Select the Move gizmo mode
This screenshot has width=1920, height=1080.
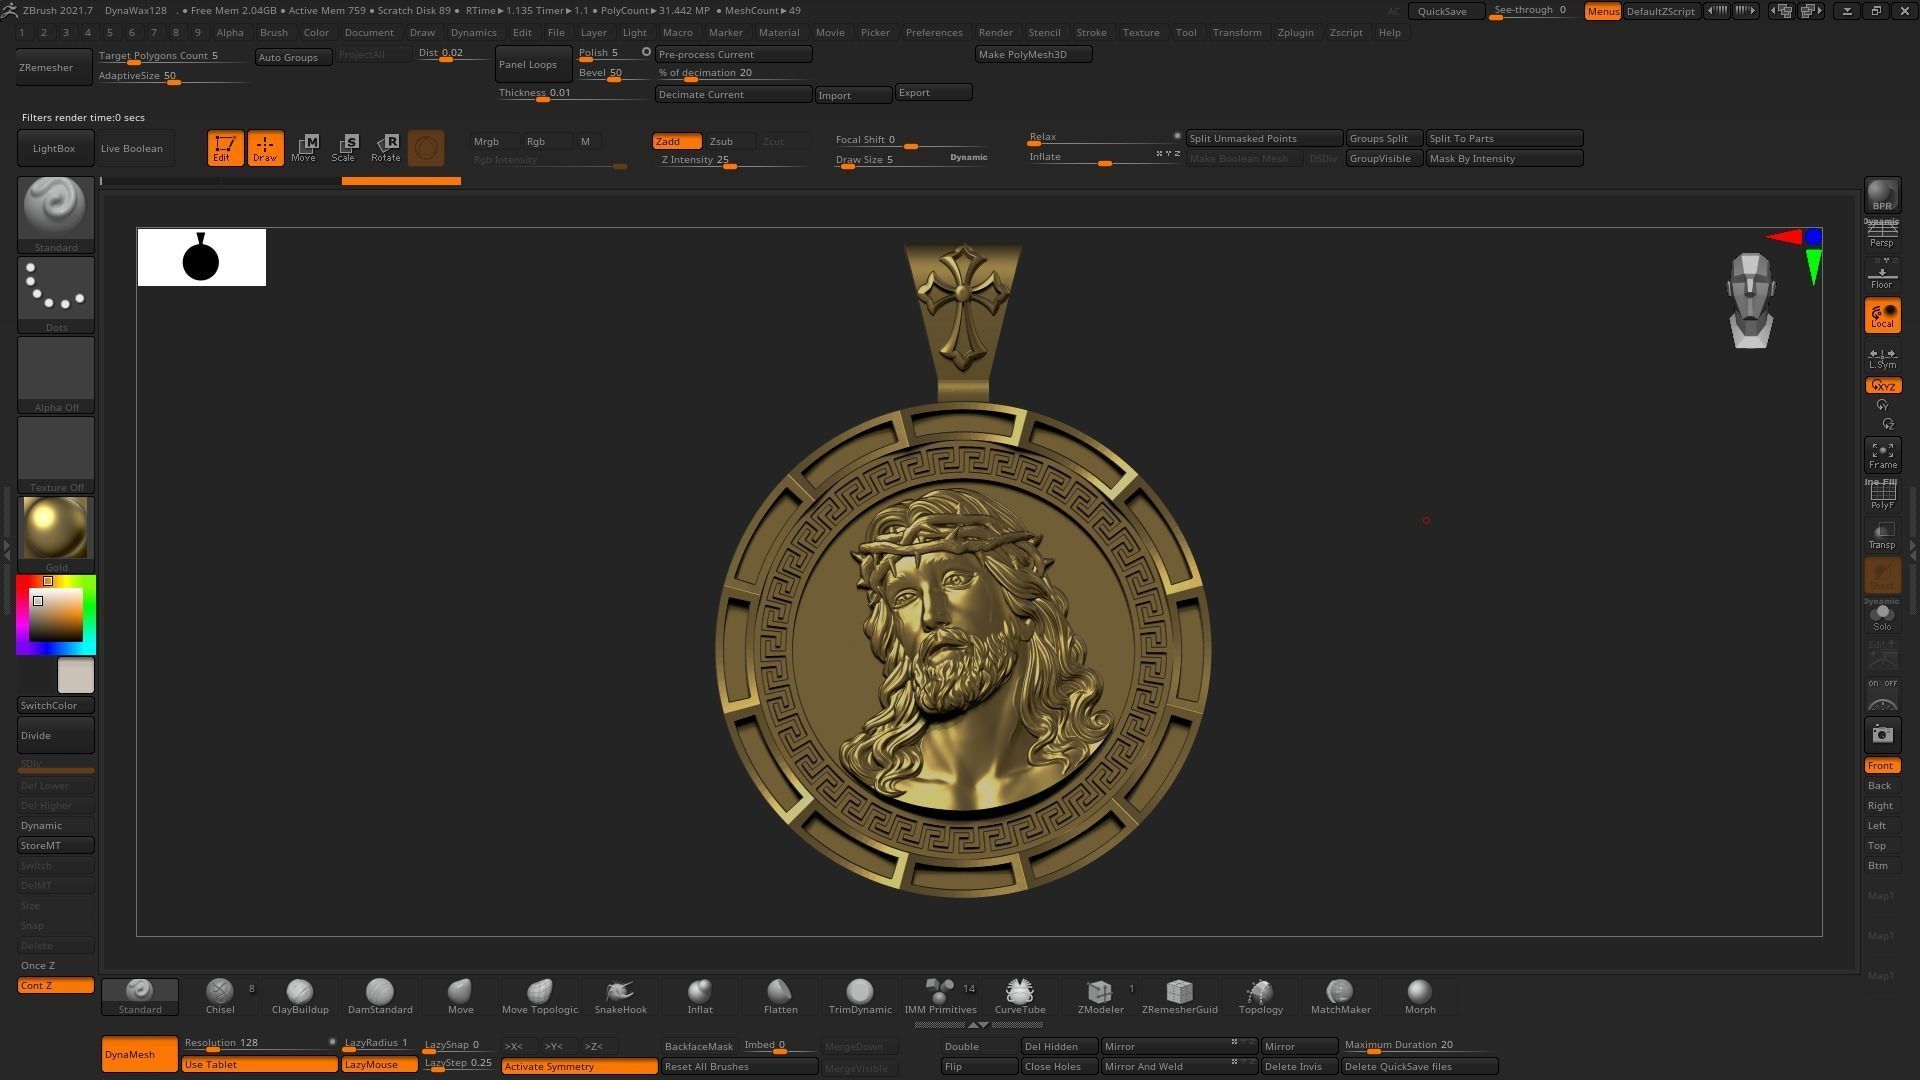pos(304,148)
